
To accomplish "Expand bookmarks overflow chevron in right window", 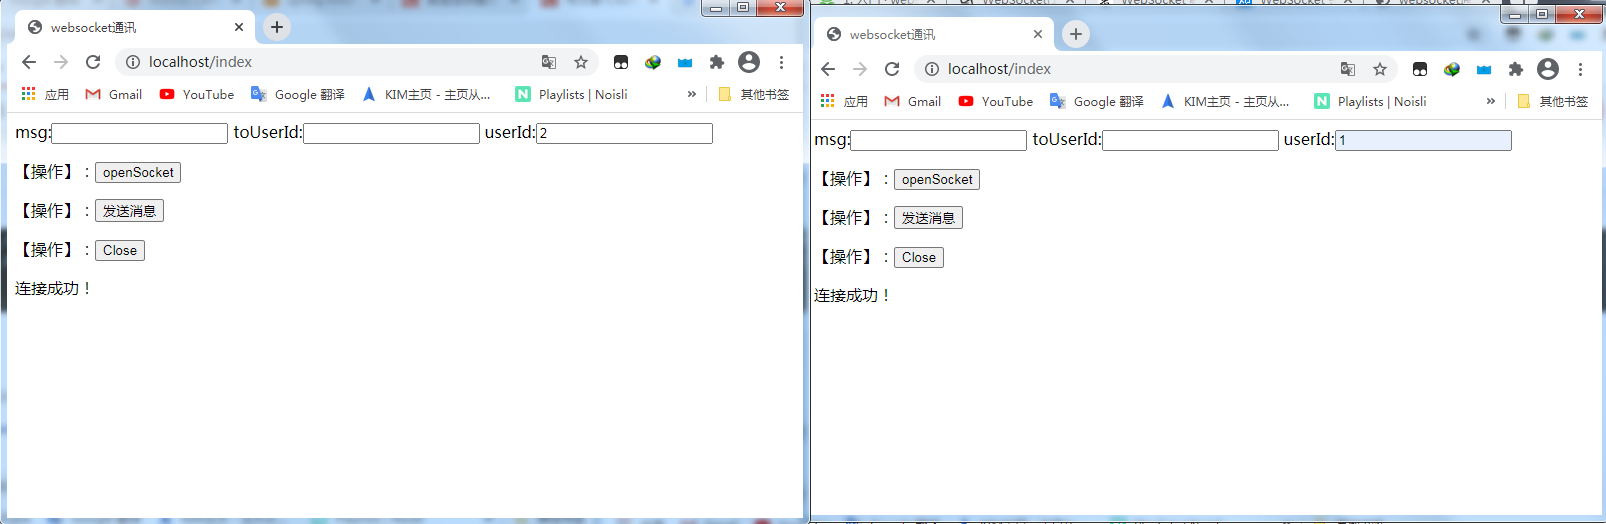I will (1490, 101).
